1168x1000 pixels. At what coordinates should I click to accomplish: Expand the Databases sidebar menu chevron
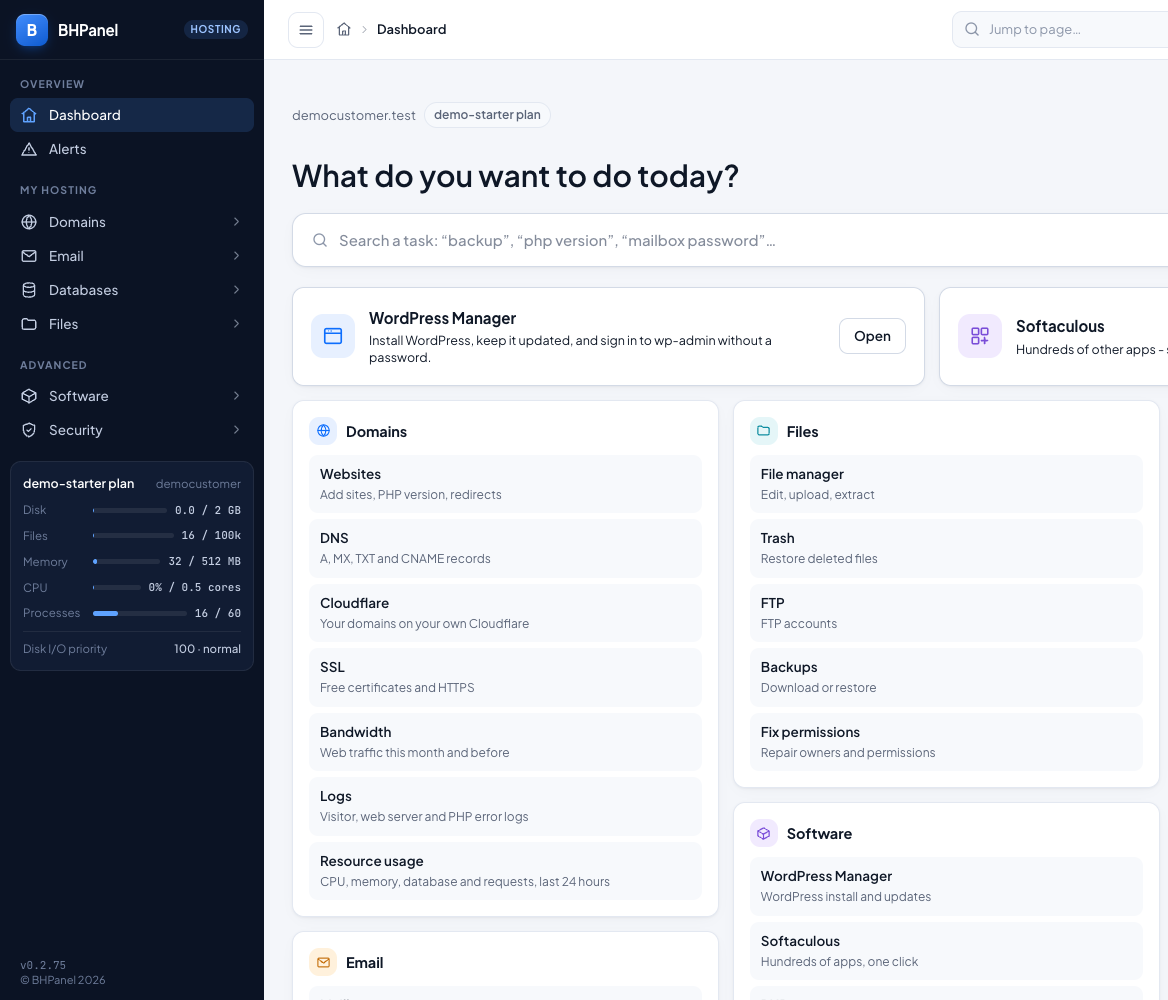click(x=236, y=290)
